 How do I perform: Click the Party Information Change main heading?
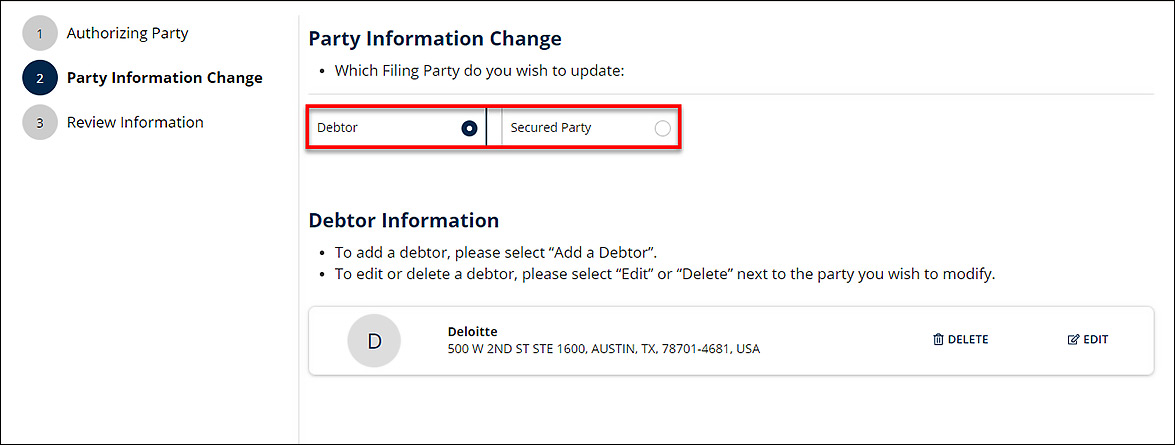[x=435, y=39]
